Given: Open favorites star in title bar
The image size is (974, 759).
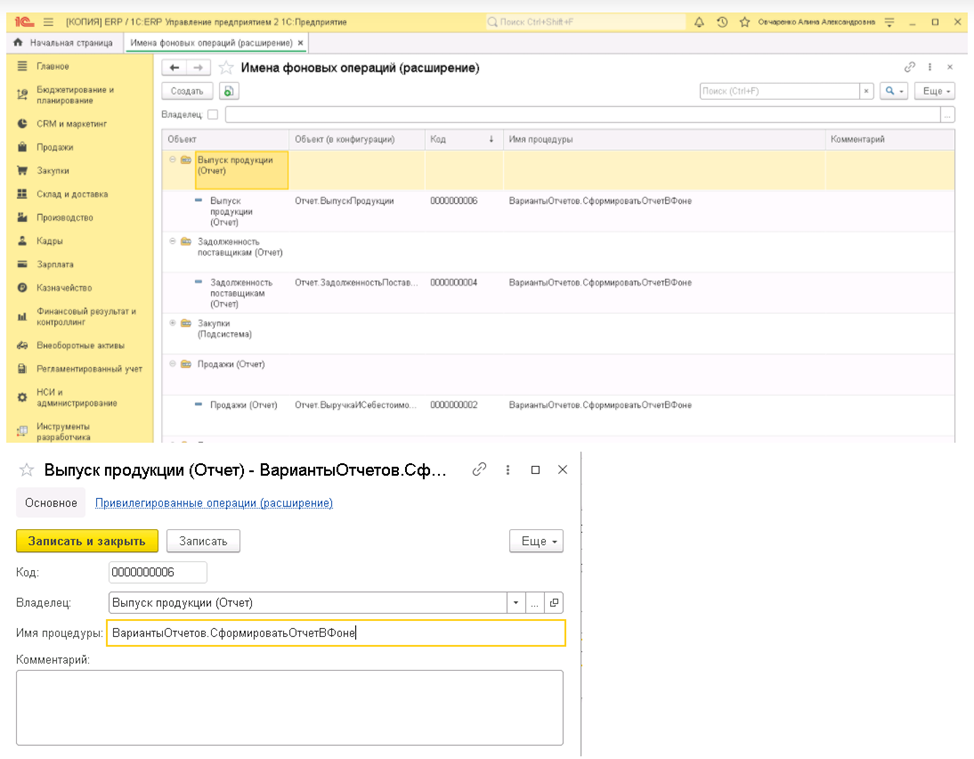Looking at the screenshot, I should [745, 22].
